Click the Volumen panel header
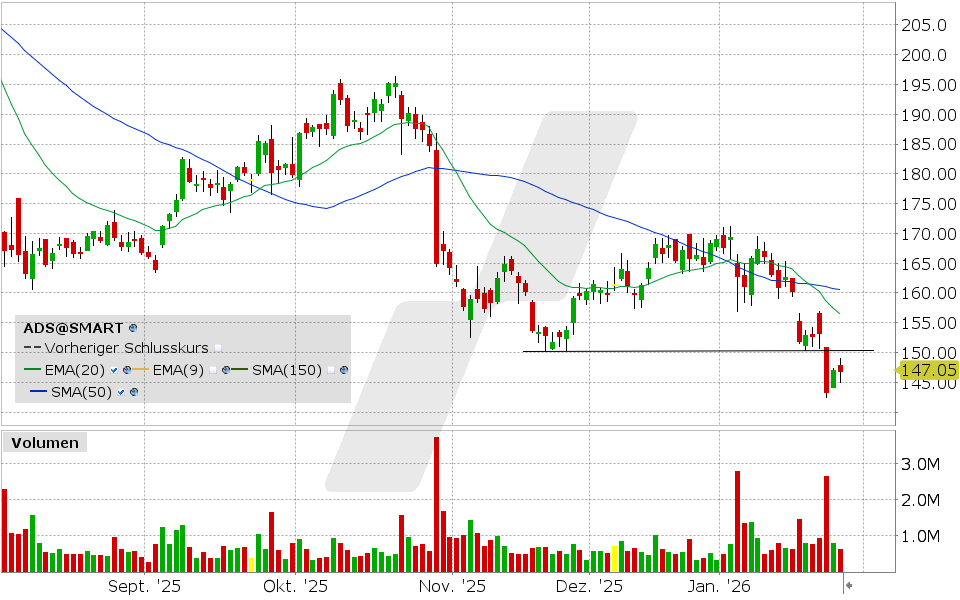960x600 pixels. (44, 443)
